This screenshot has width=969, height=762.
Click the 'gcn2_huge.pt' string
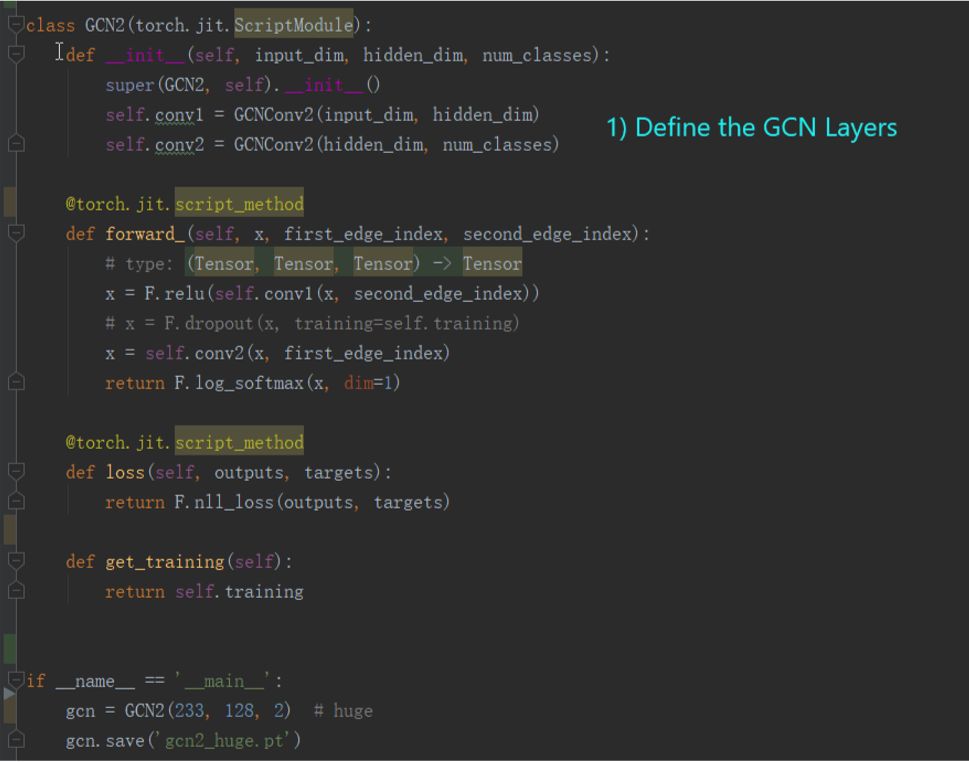point(224,740)
